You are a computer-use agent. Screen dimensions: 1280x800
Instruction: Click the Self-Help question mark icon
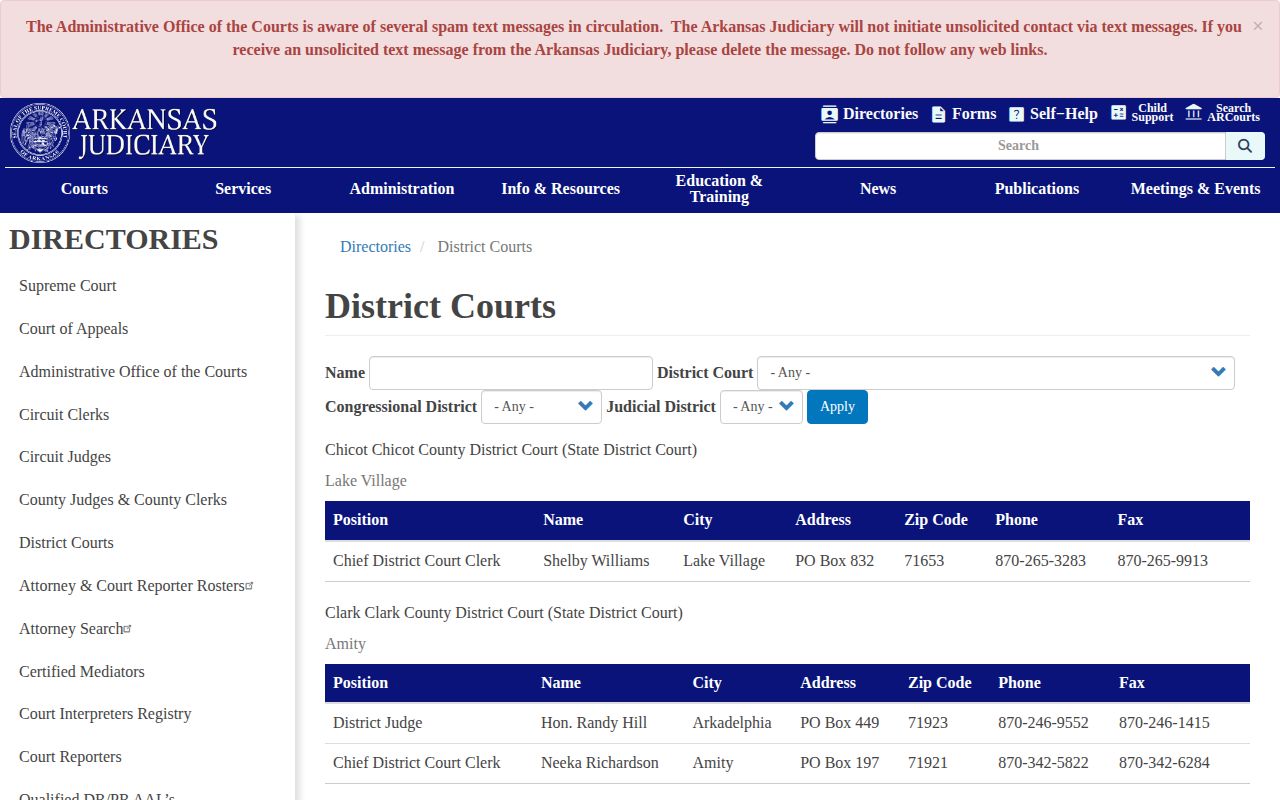[1016, 114]
